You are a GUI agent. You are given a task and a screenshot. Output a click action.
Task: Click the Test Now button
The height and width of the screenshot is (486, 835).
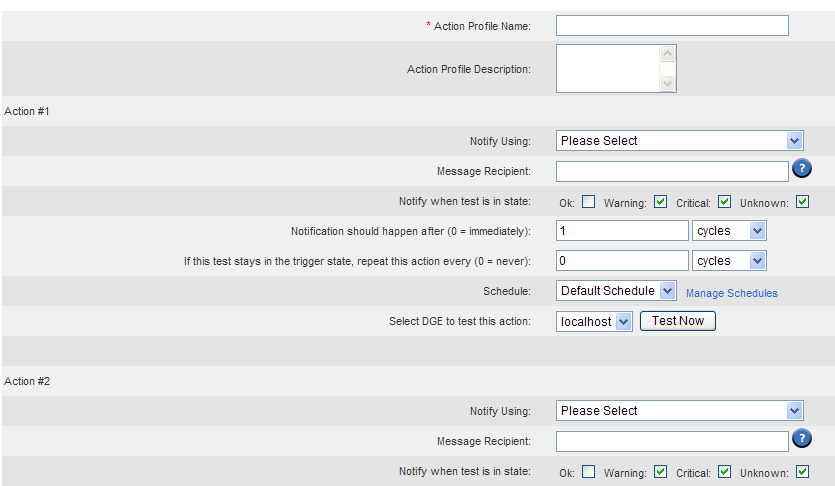point(677,321)
